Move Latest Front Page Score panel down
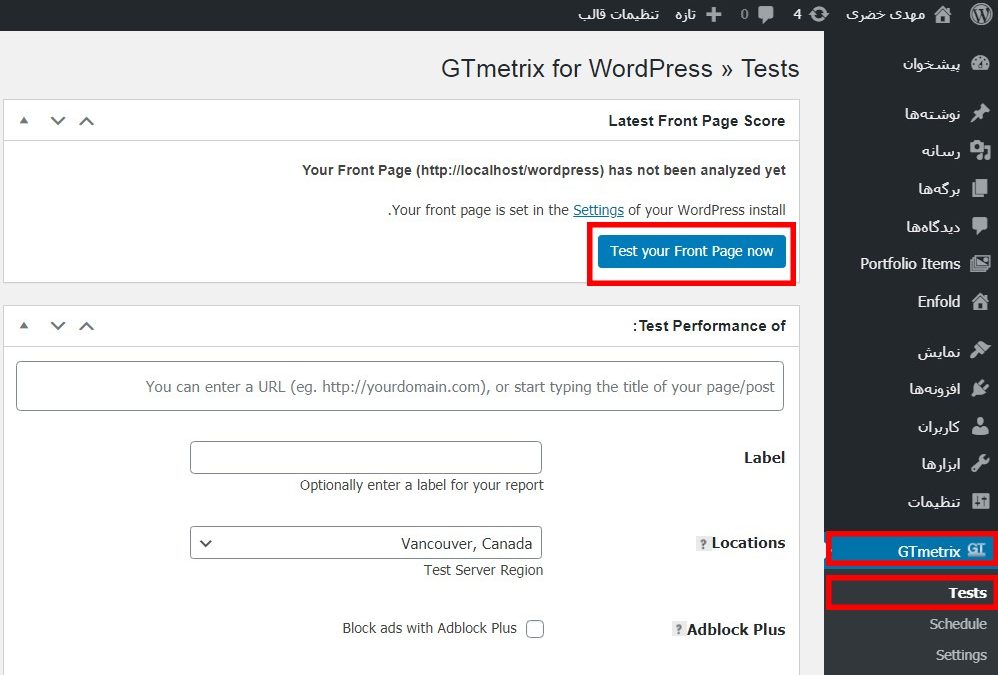Image resolution: width=998 pixels, height=675 pixels. point(58,120)
